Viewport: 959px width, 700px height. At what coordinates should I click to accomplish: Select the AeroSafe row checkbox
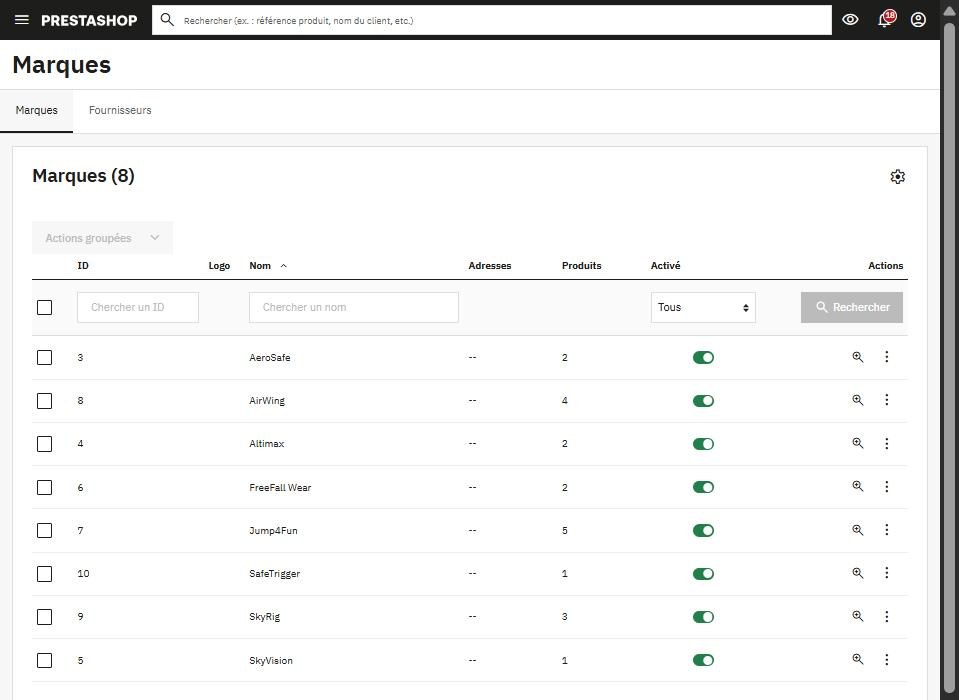(45, 357)
